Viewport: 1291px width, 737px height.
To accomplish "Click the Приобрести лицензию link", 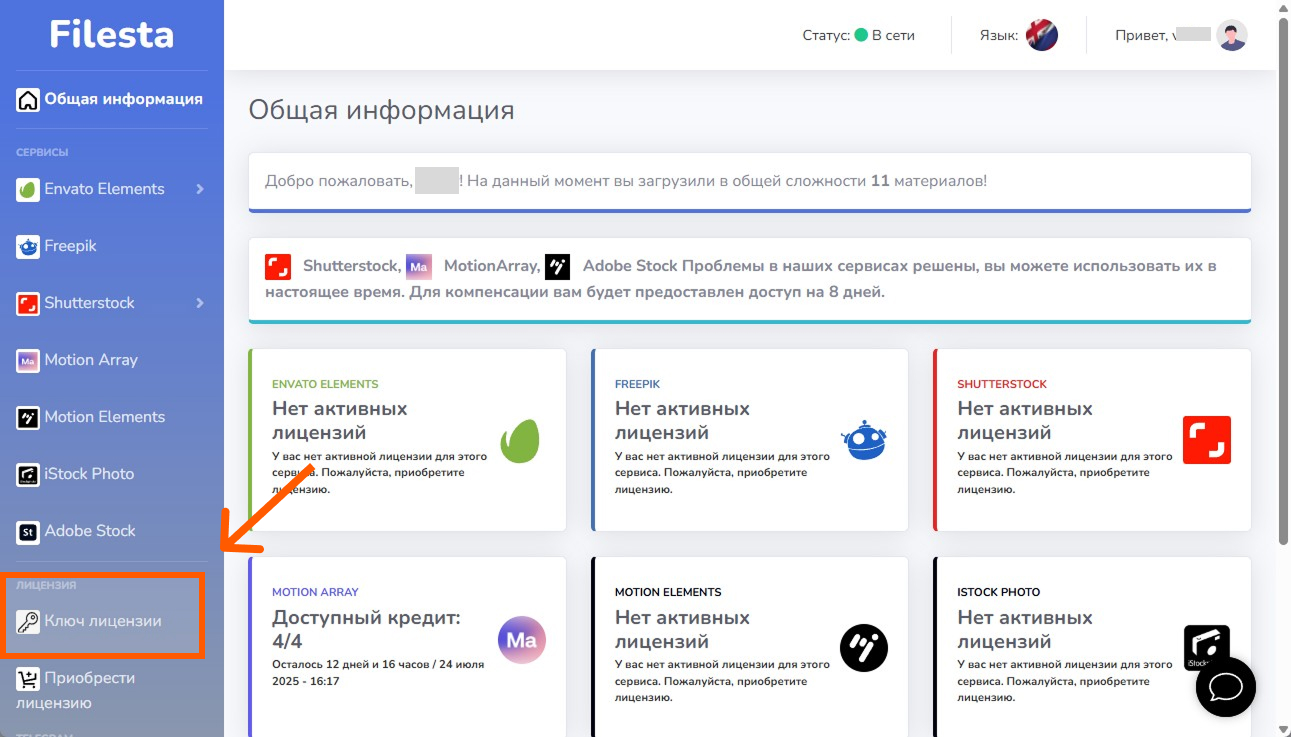I will click(89, 679).
